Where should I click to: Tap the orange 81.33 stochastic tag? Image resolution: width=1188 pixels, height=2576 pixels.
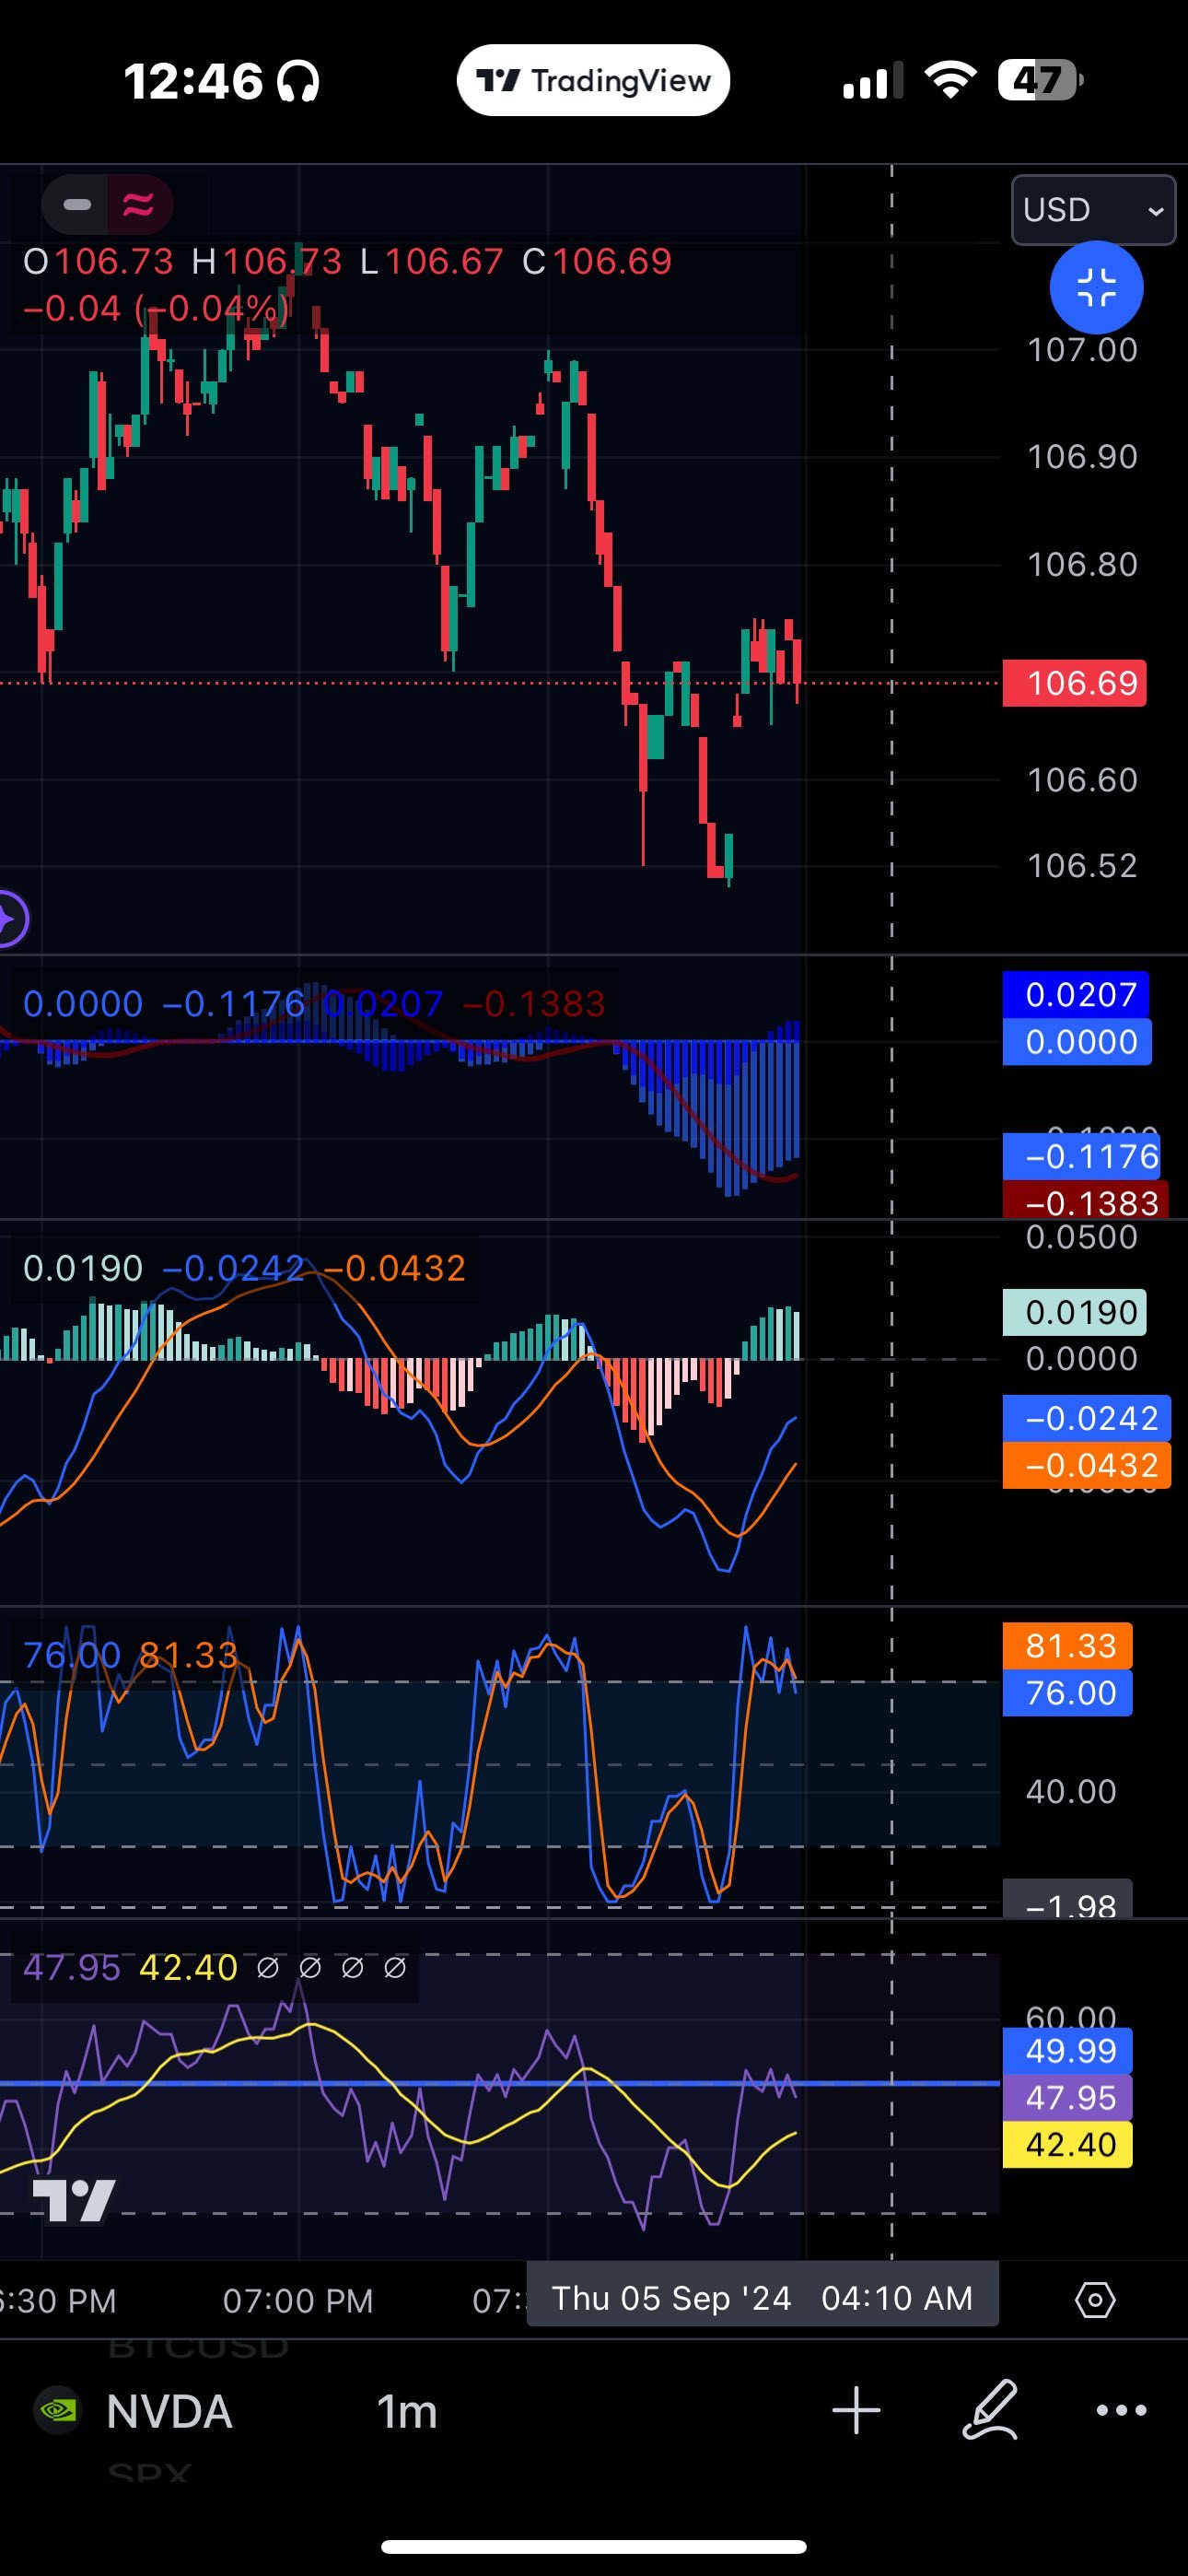pos(1068,1645)
